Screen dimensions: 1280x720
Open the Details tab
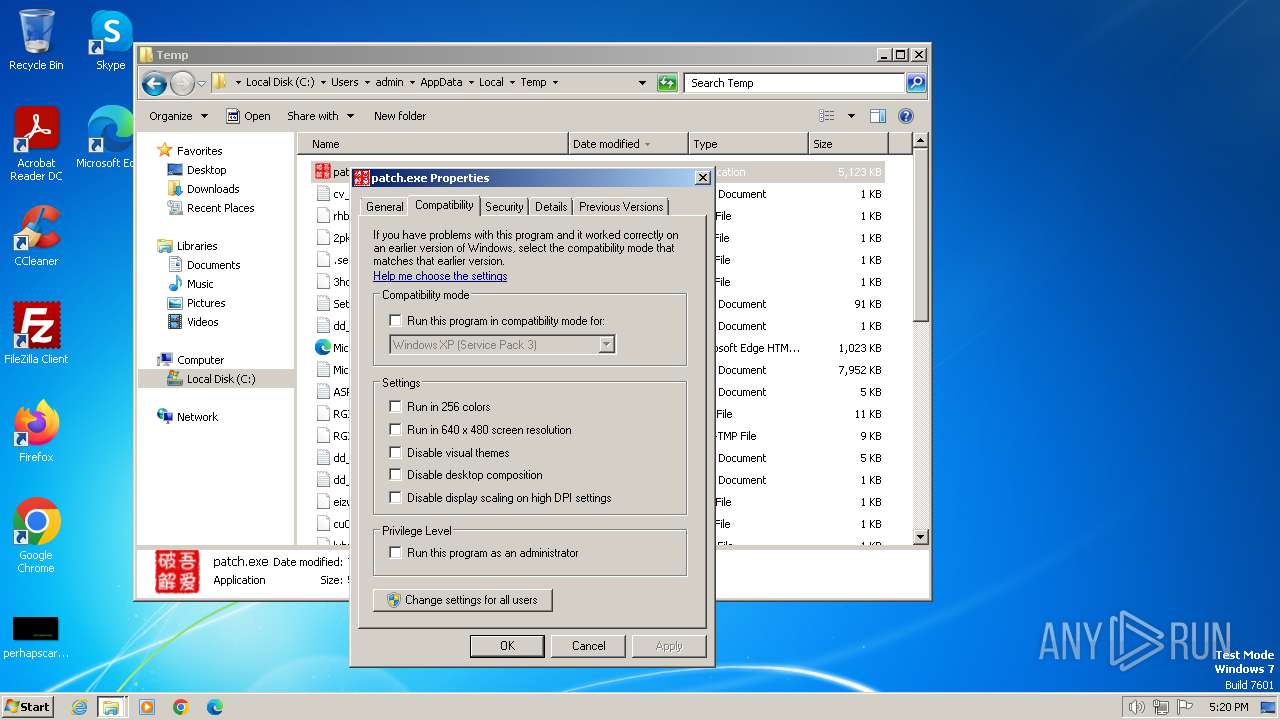pos(550,207)
